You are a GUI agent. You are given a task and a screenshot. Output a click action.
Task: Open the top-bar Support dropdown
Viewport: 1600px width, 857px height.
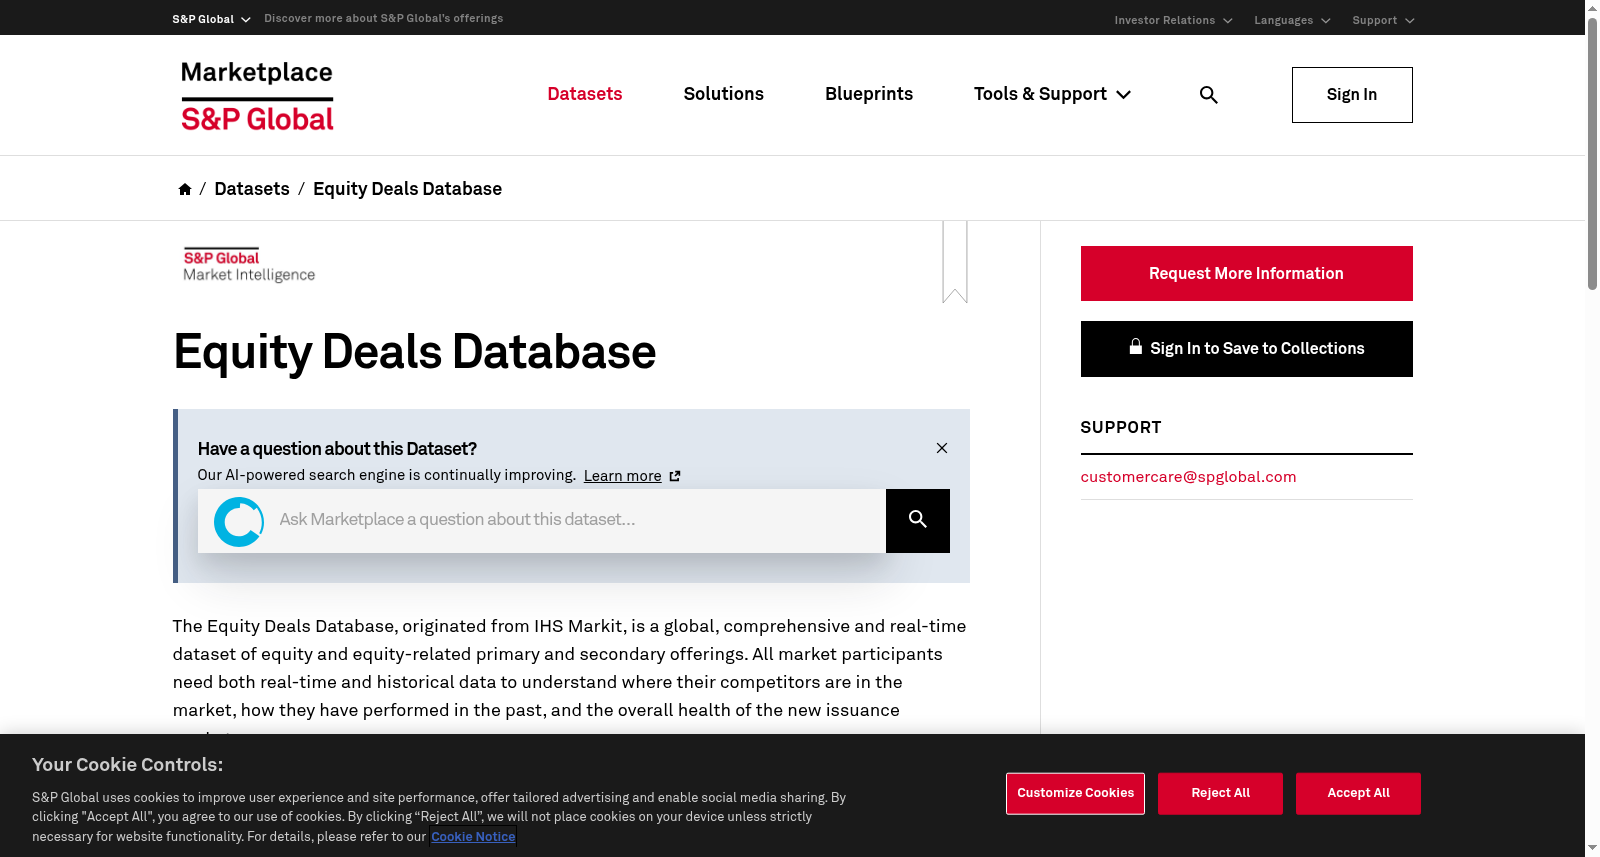coord(1383,20)
